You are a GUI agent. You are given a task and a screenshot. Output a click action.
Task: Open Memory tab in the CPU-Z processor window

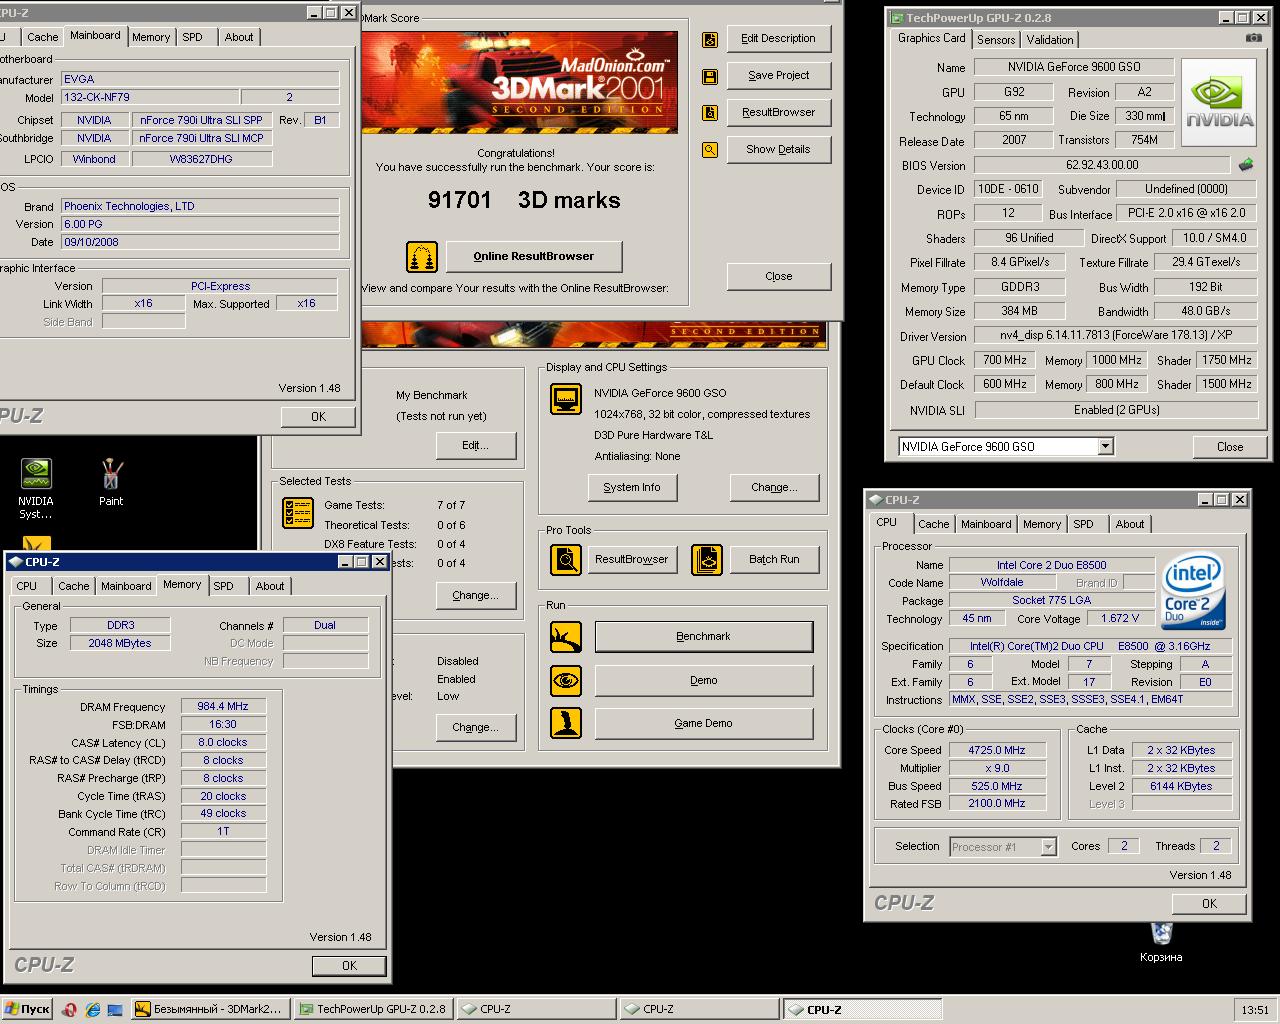(x=1042, y=524)
